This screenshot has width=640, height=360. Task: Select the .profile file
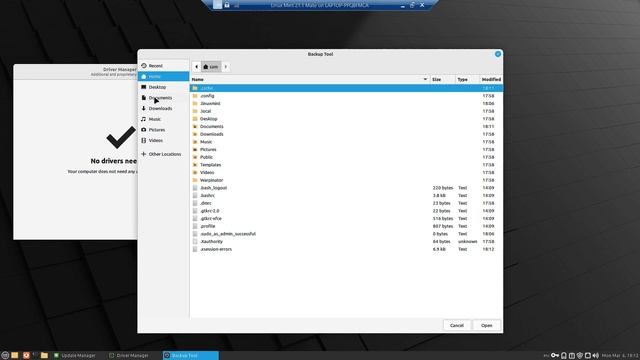(x=346, y=226)
